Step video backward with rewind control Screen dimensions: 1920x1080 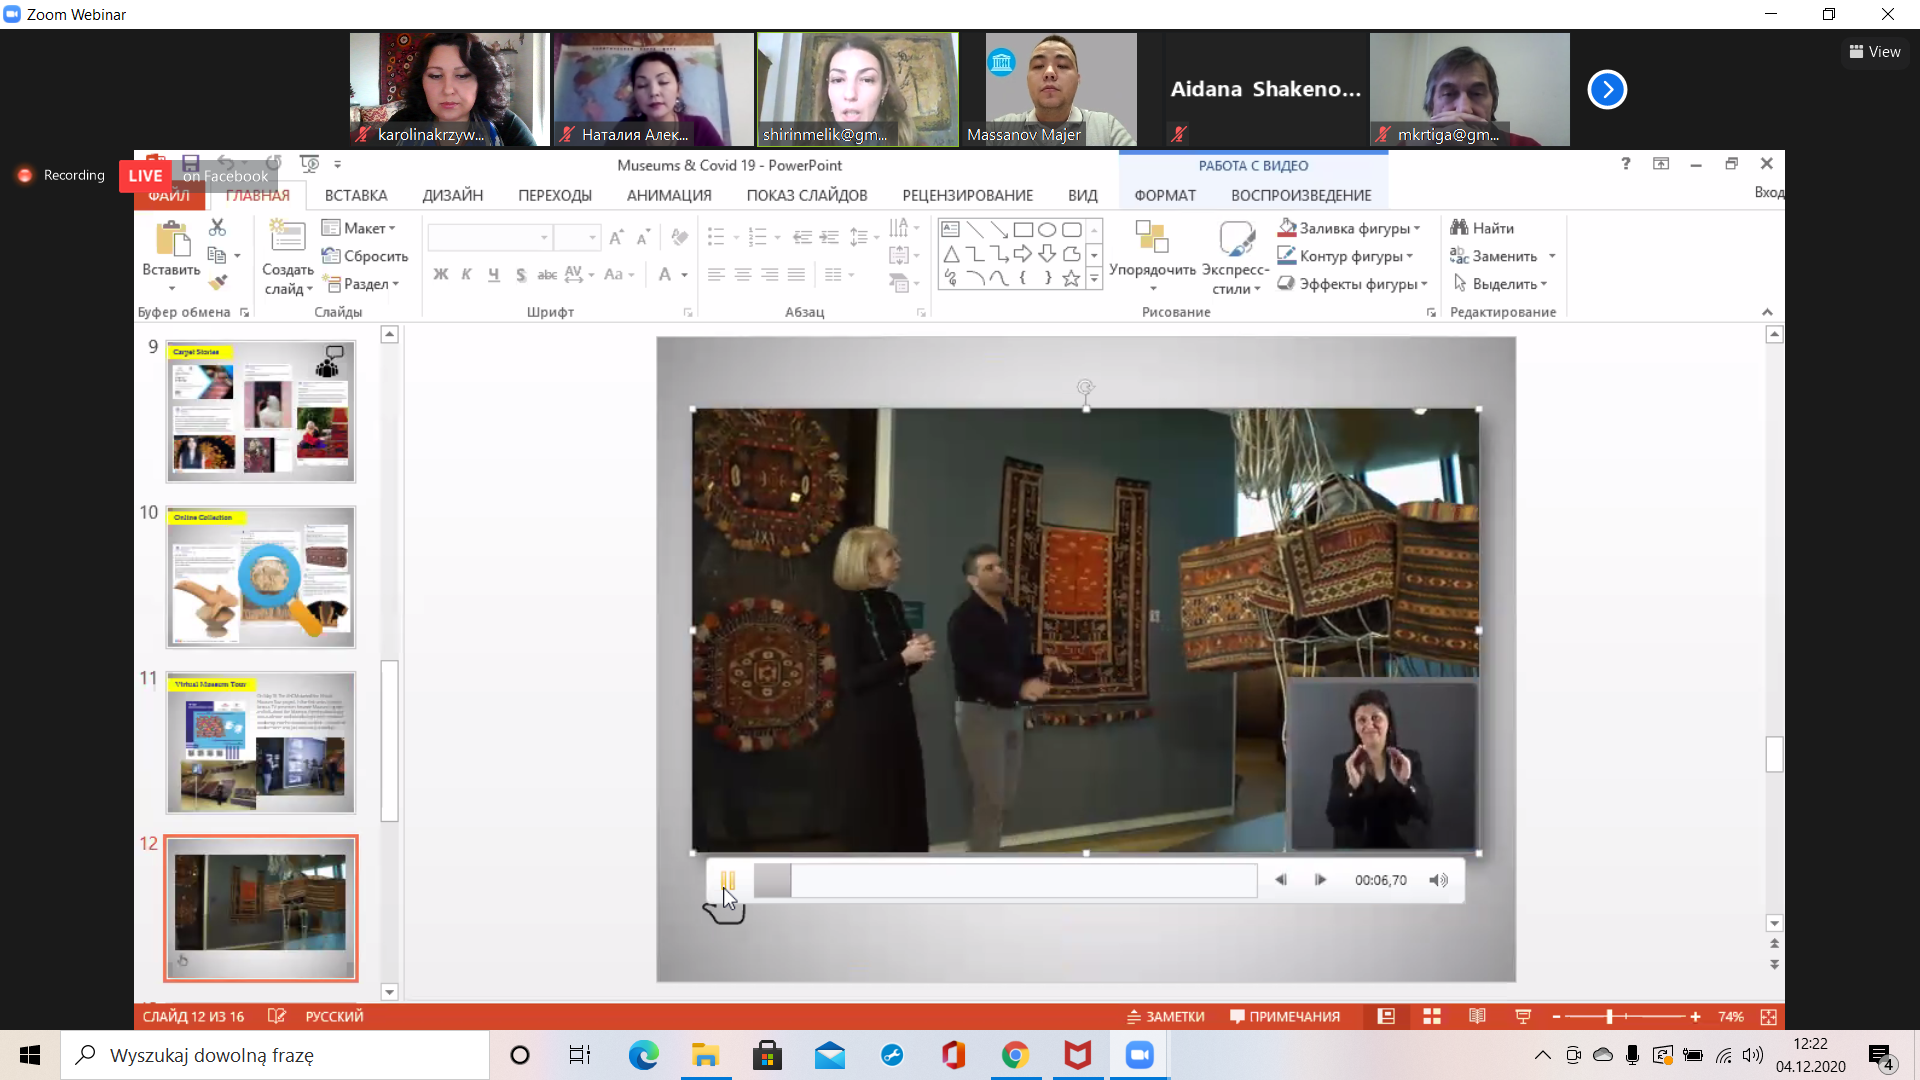pyautogui.click(x=1281, y=880)
